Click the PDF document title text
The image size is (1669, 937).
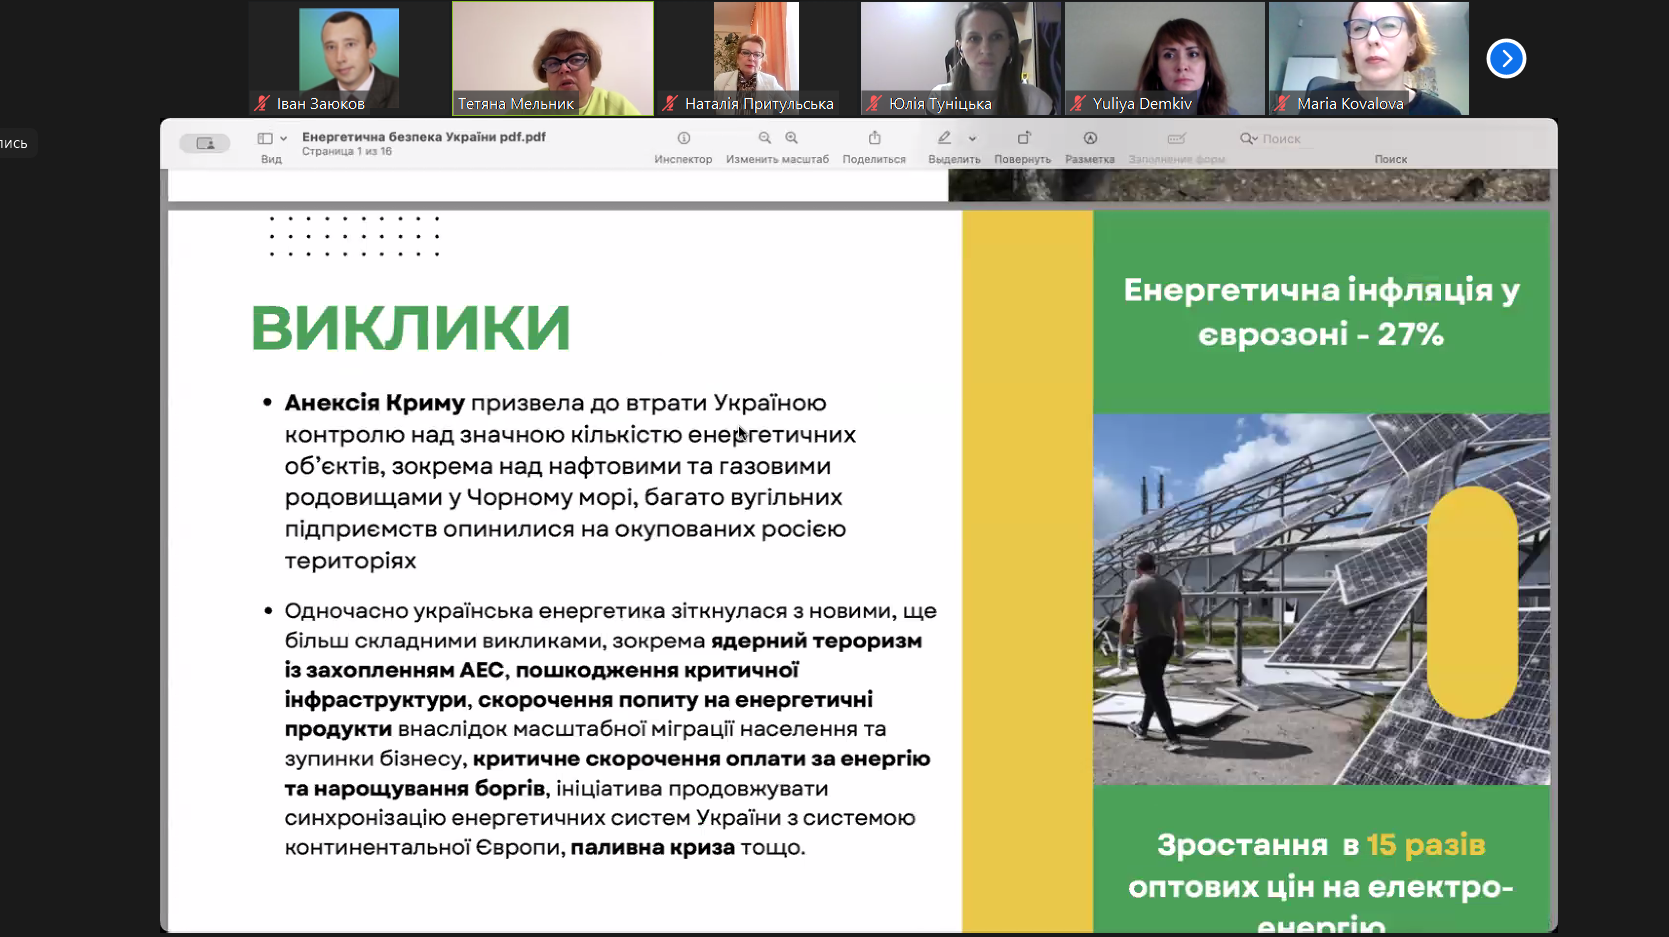pos(423,137)
